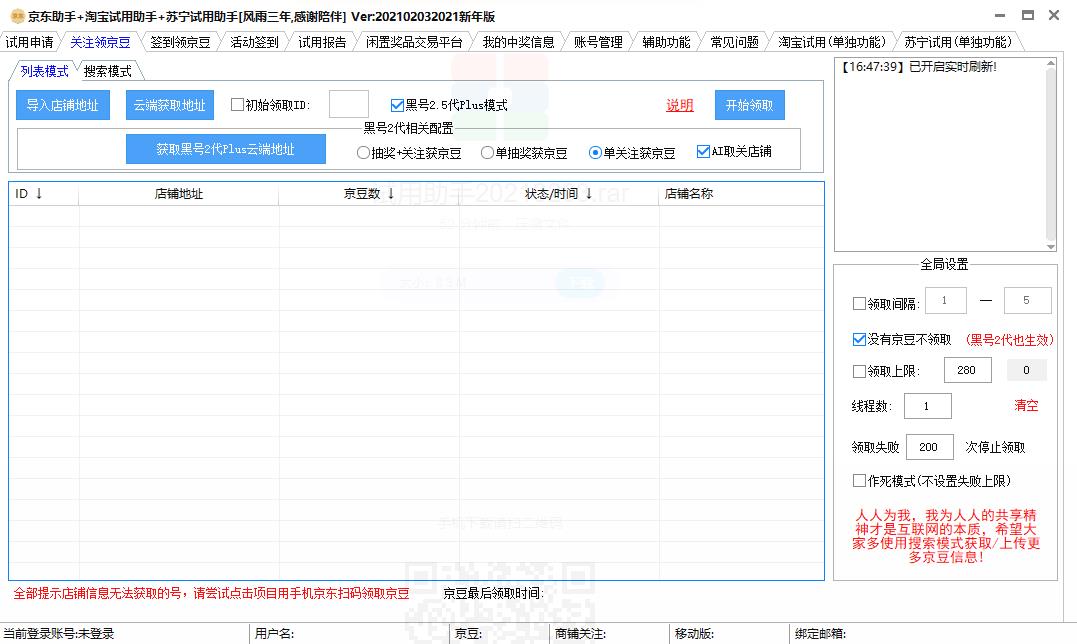Start claiming with 开始领取 button

749,105
